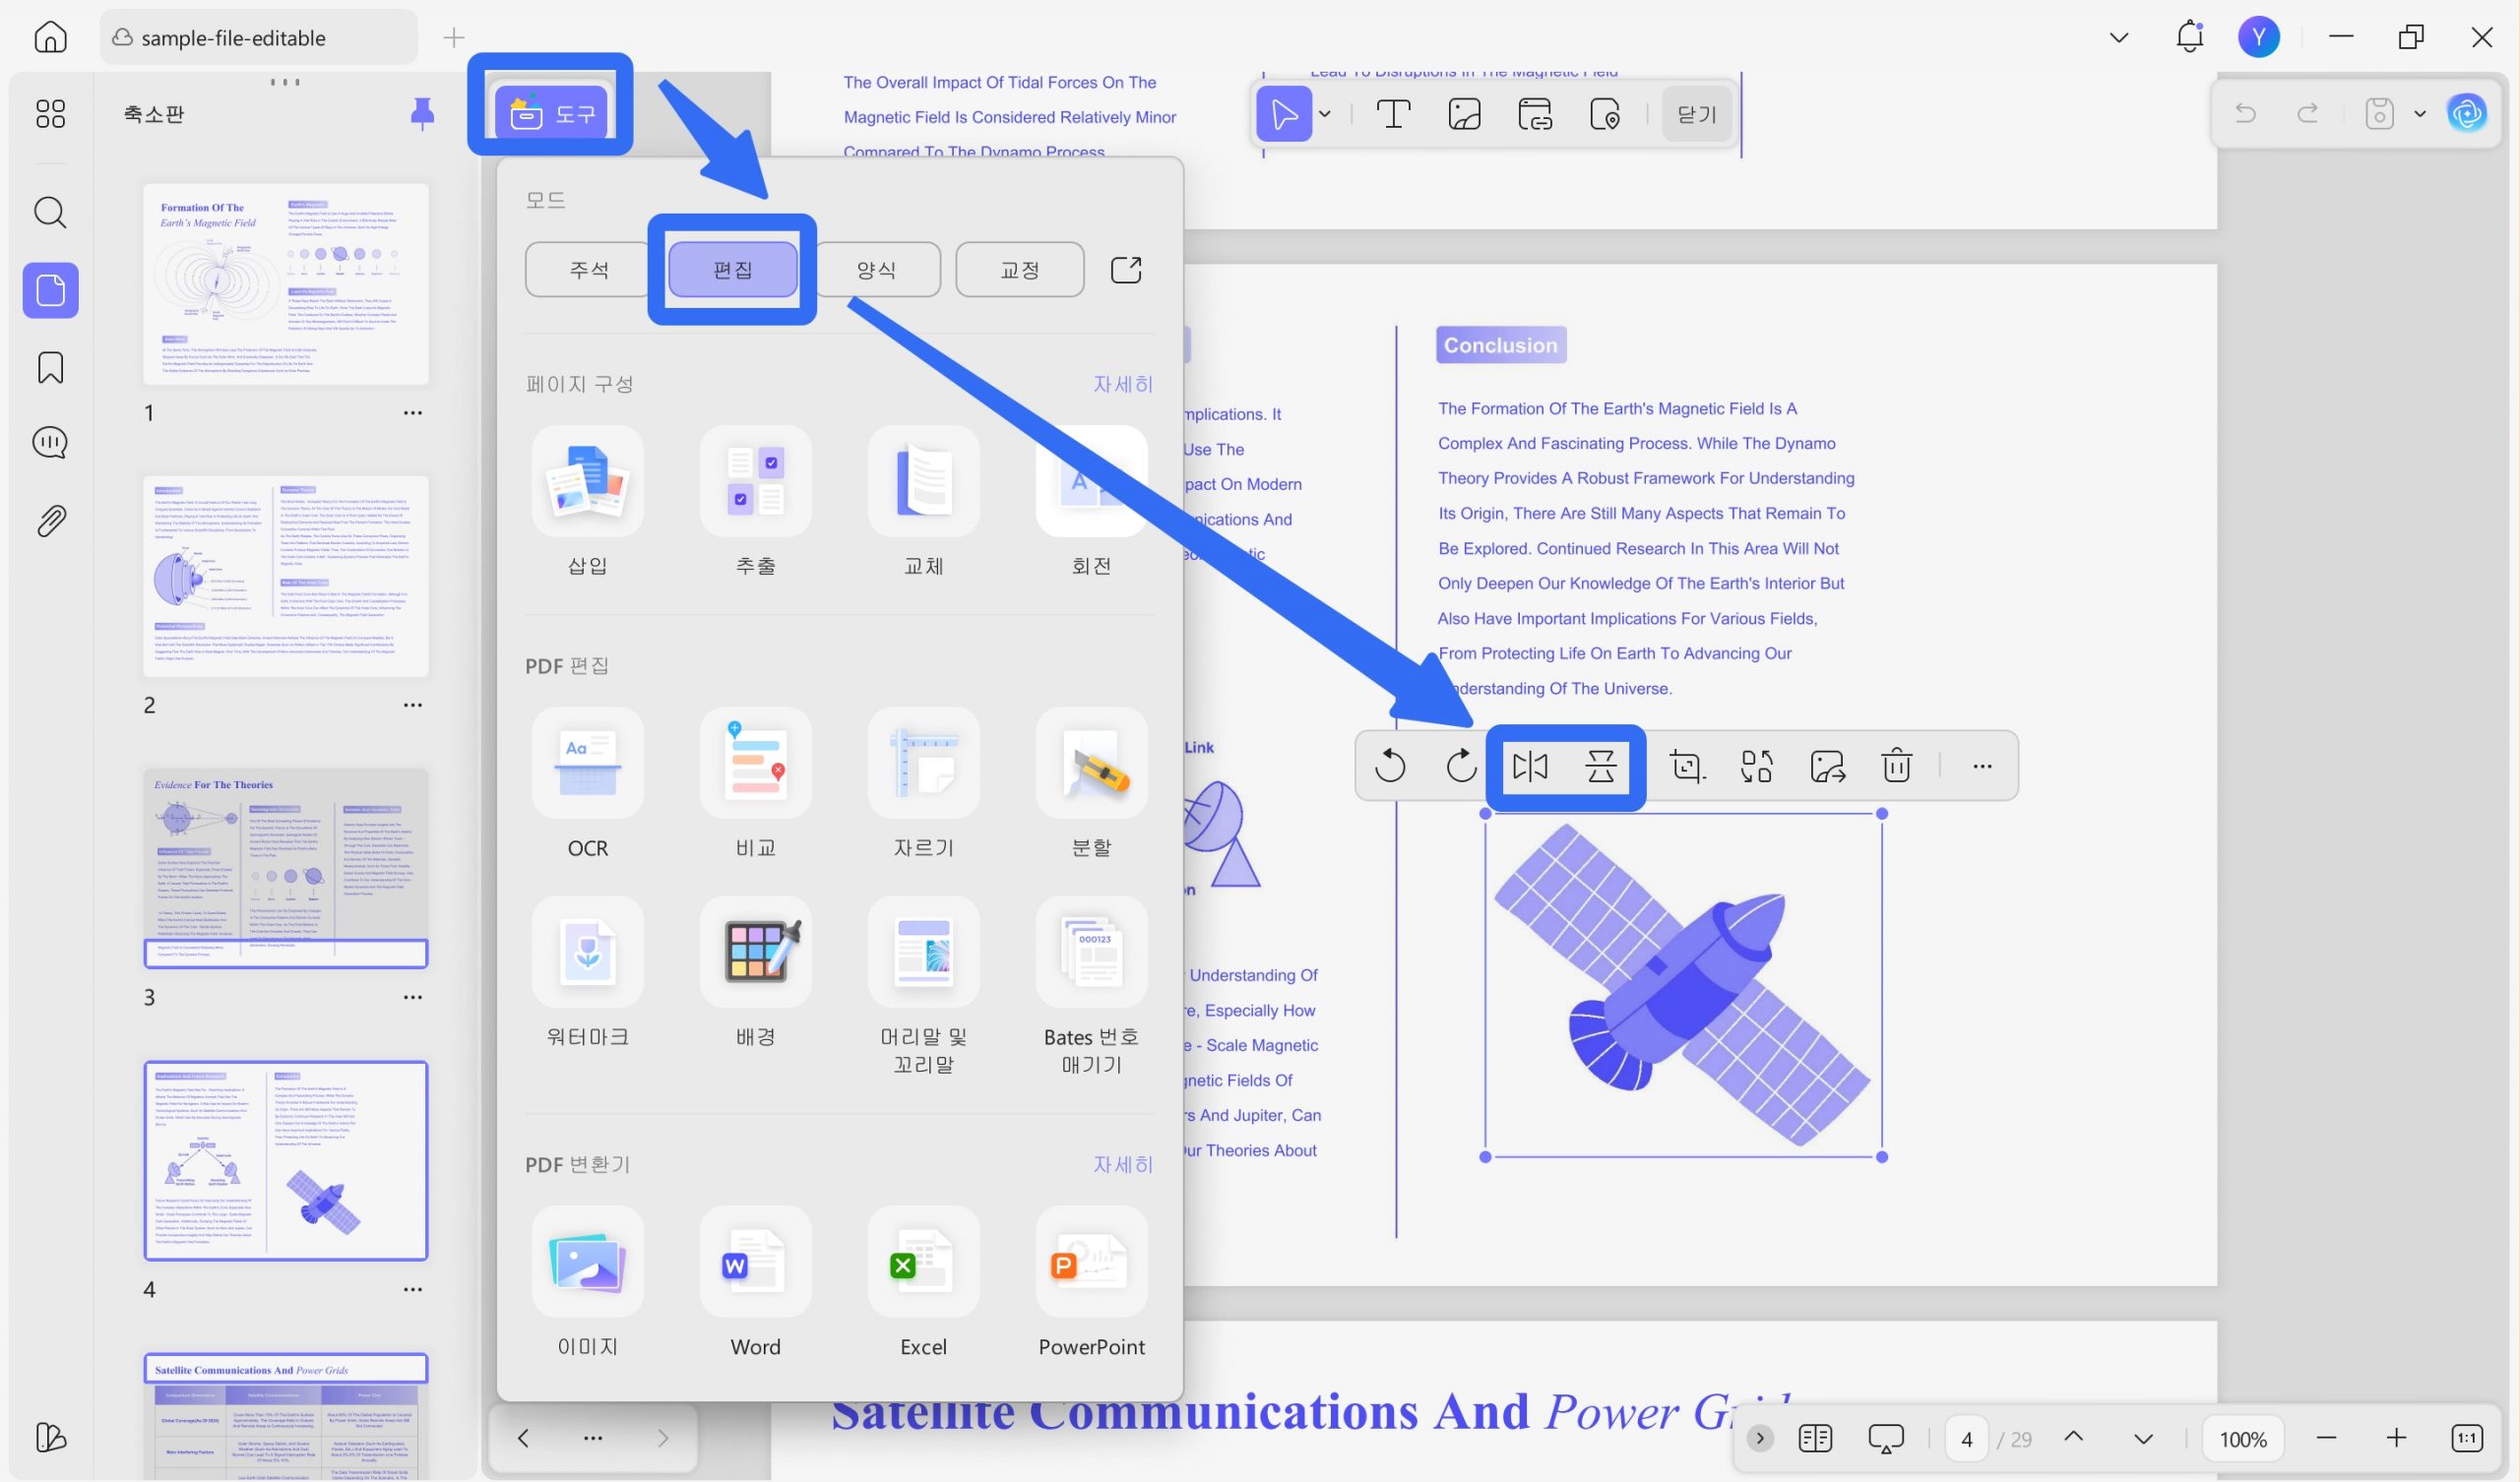Select the cursor selection tool

click(1284, 114)
